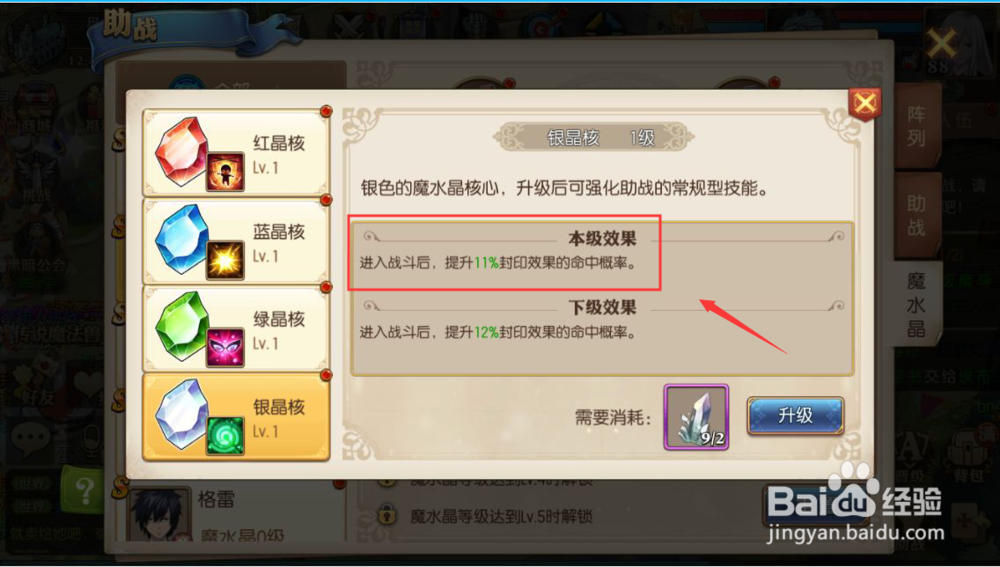
Task: Select the red crystal core gem icon
Action: (182, 151)
